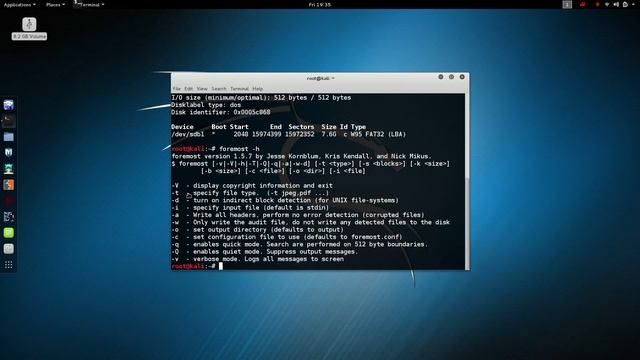
Task: Click the '-o - set output directory' line
Action: coord(258,230)
